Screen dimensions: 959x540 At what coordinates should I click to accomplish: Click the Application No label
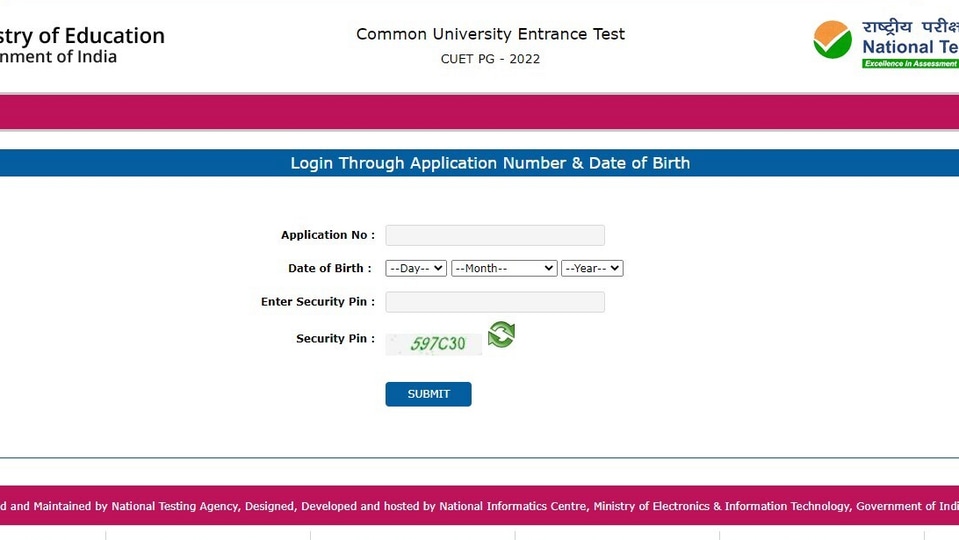(328, 235)
